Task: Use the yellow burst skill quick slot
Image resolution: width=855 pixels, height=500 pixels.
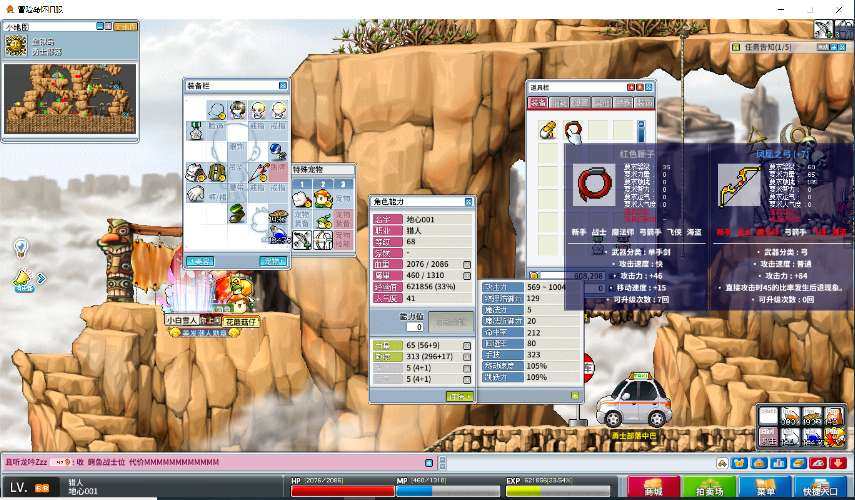Action: [x=834, y=437]
